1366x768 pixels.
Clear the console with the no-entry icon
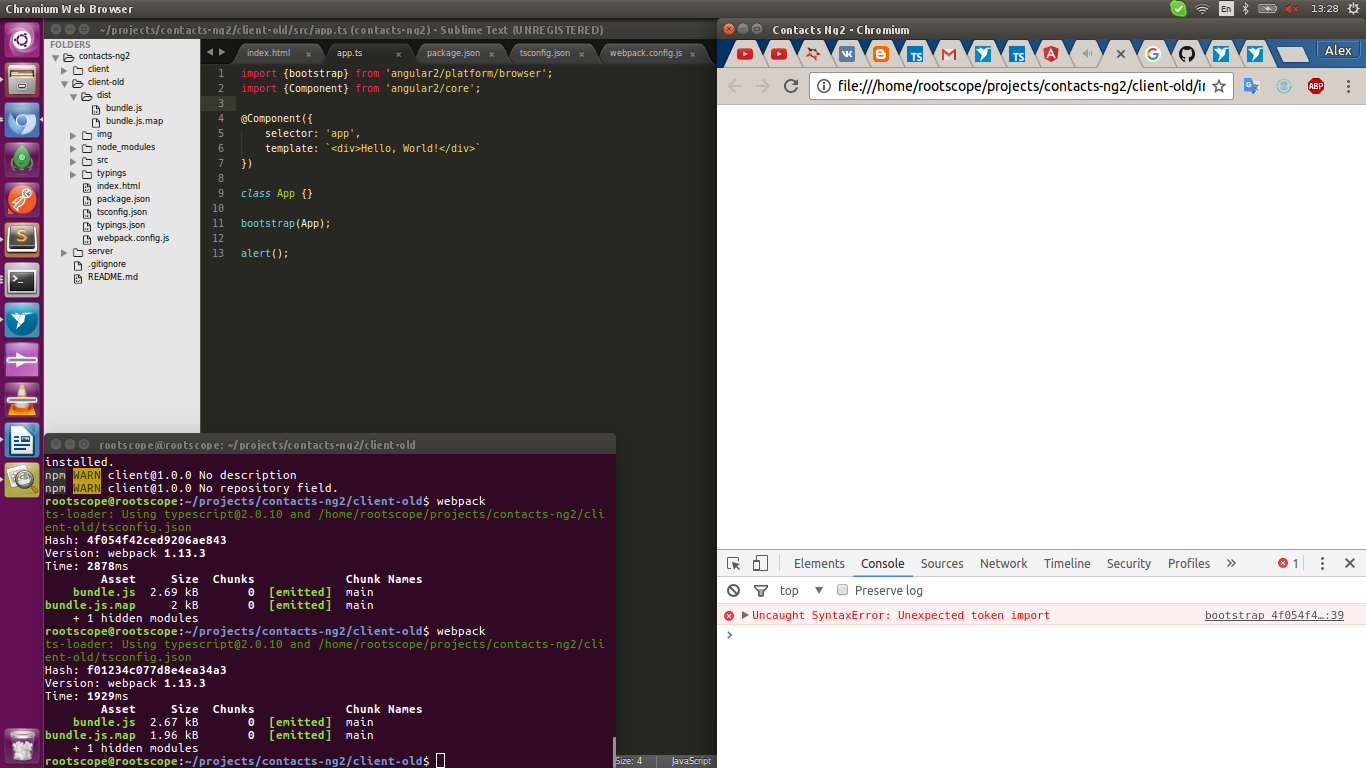734,591
